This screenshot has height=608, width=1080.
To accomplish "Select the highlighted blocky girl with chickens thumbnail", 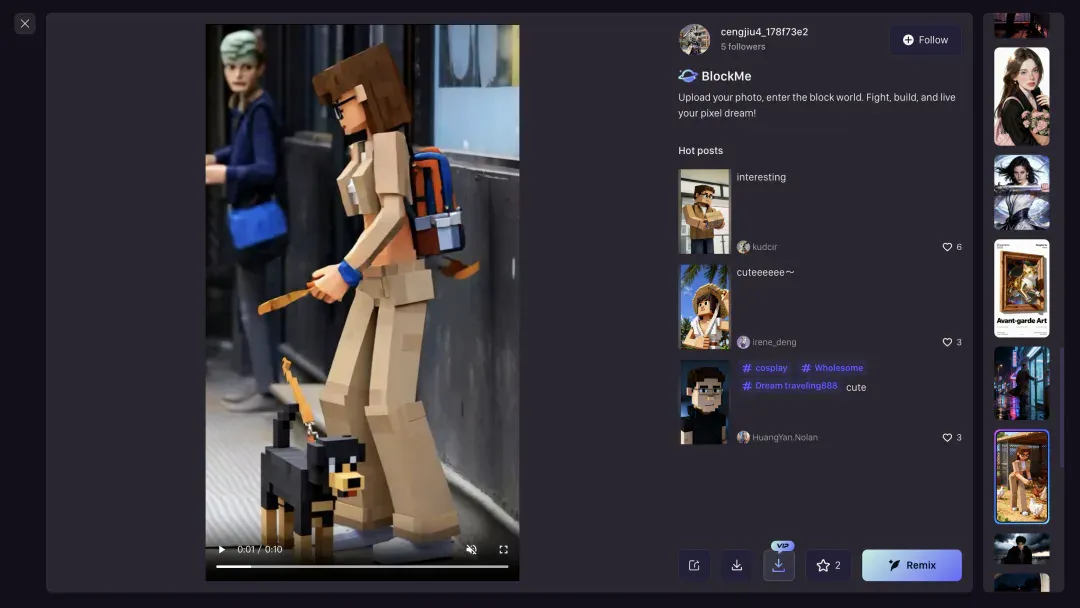I will 1021,476.
